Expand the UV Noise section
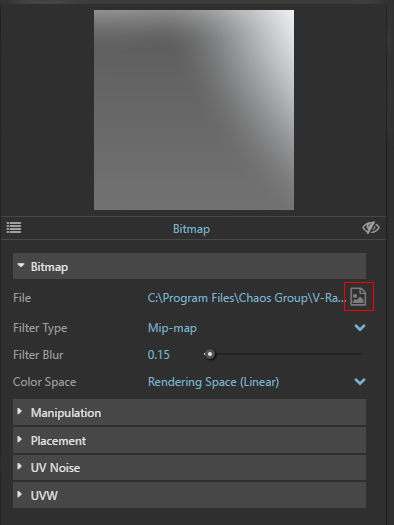Image resolution: width=394 pixels, height=525 pixels. (189, 467)
